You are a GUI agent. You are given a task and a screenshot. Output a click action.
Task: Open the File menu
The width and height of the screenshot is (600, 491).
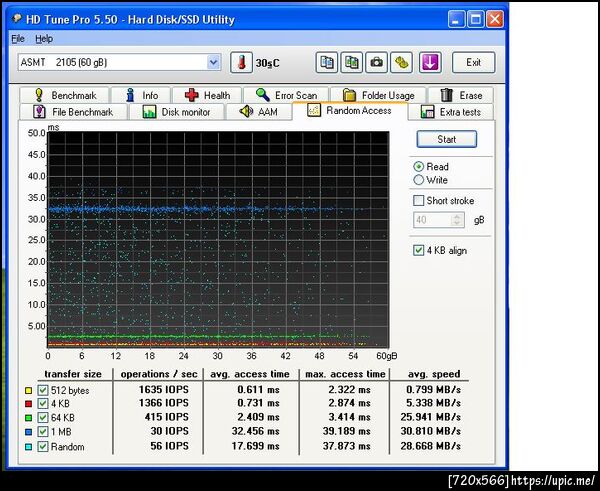(x=18, y=39)
